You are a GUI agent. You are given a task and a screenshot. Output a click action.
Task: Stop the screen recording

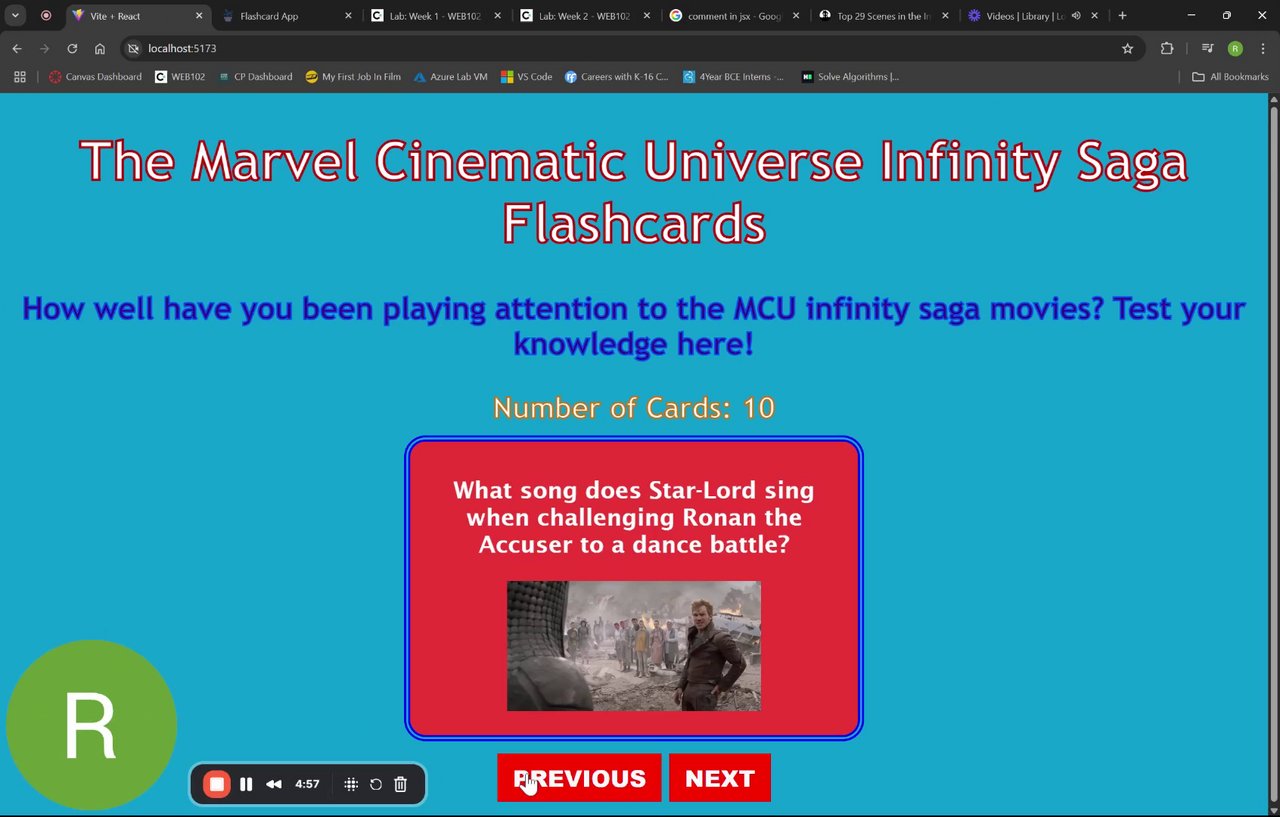tap(217, 784)
